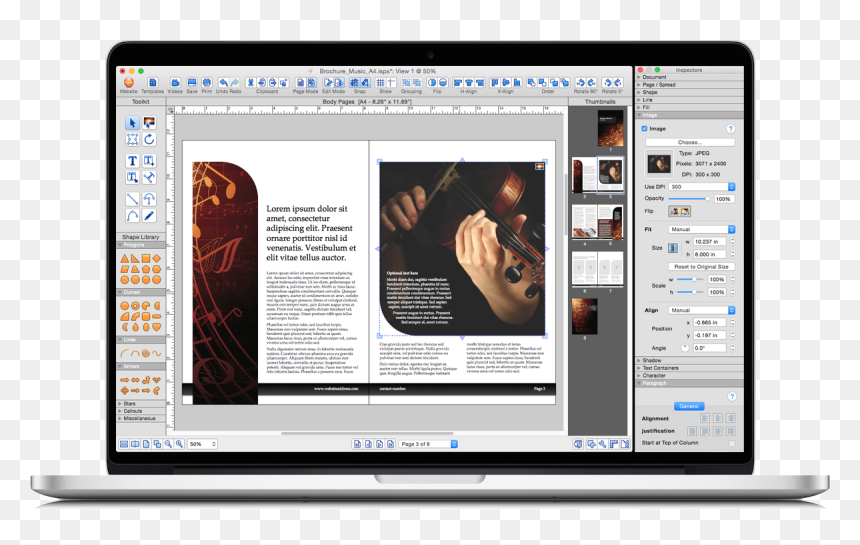Select the General tab in Paragraph inspector

689,406
